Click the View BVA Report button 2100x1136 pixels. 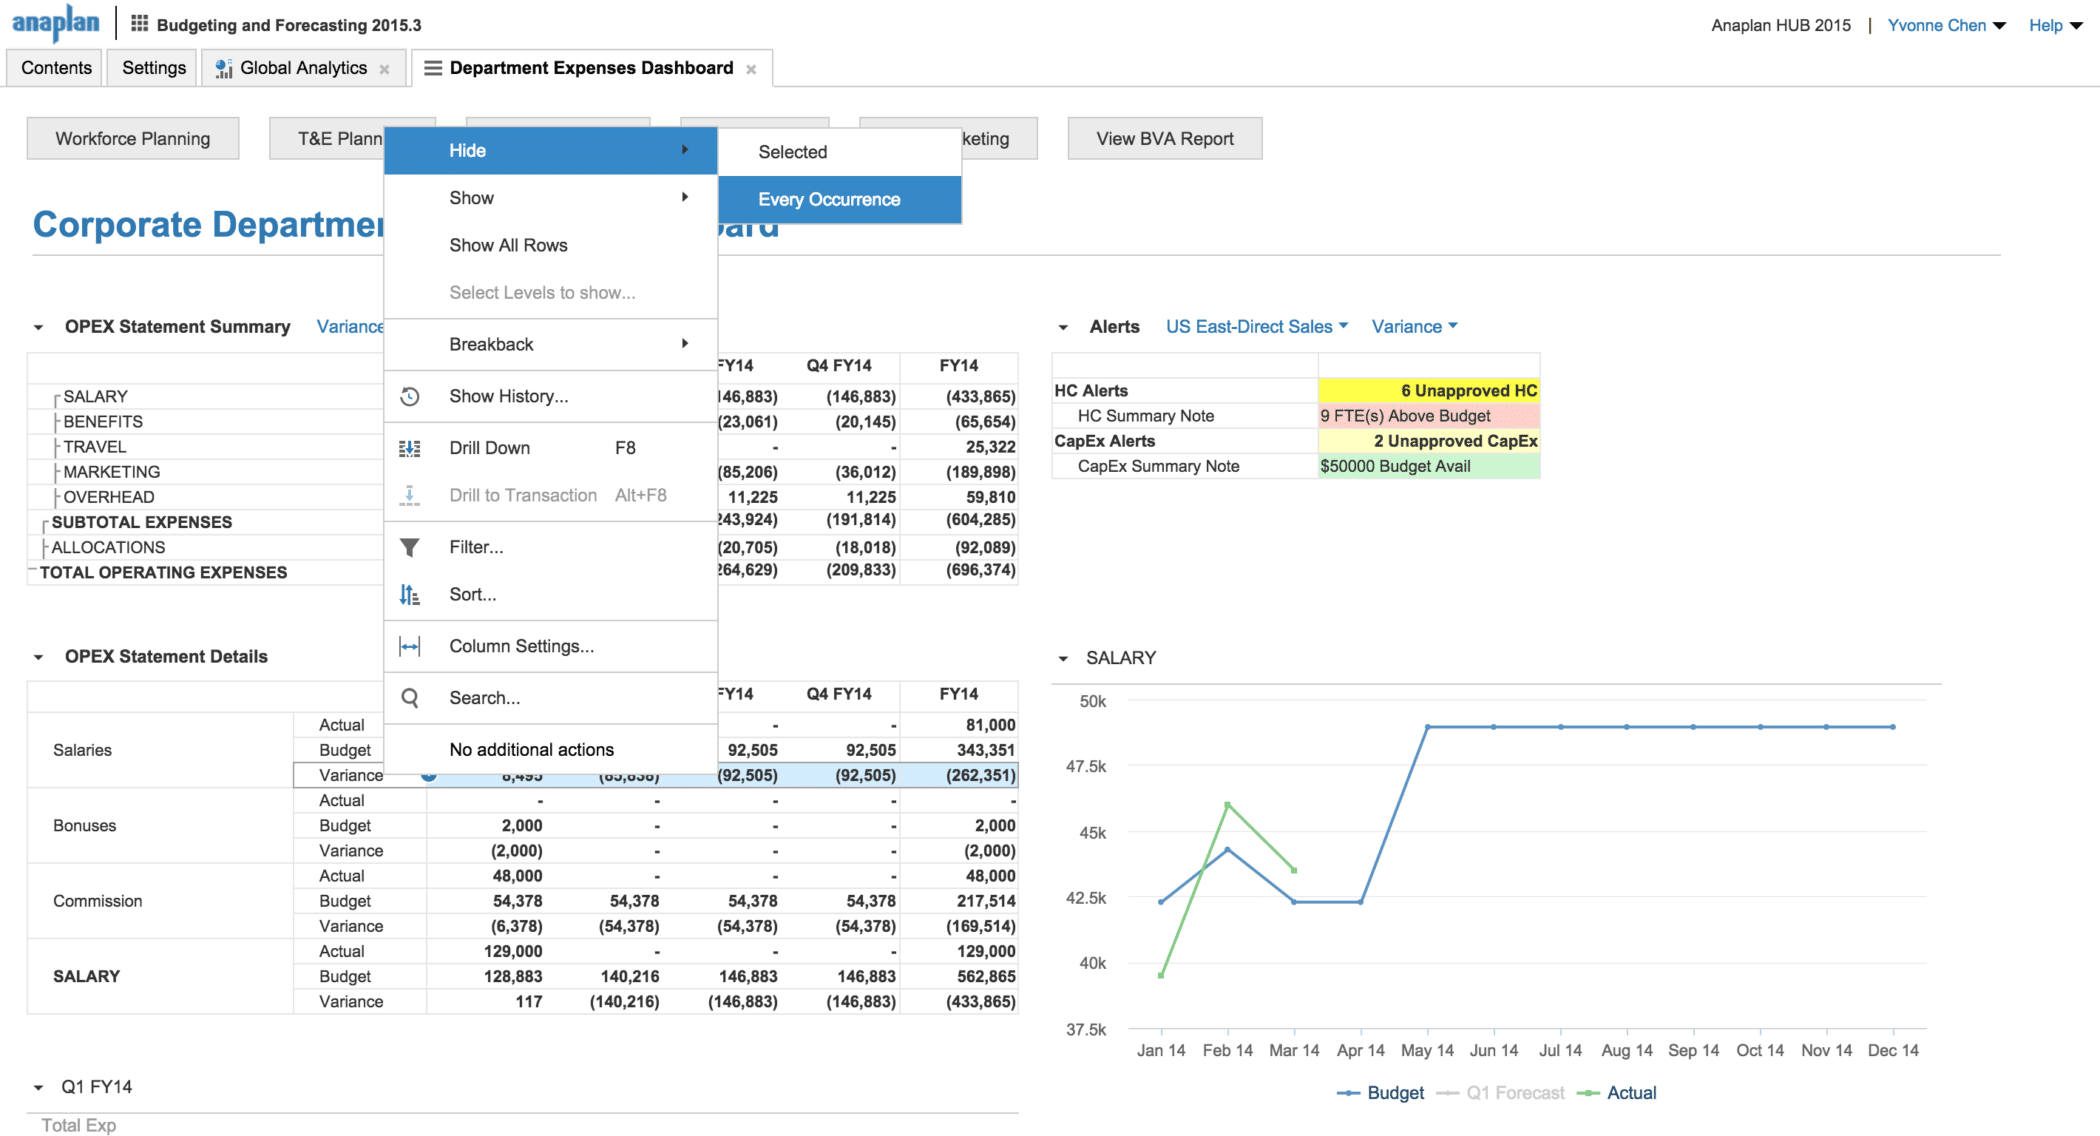click(1165, 138)
